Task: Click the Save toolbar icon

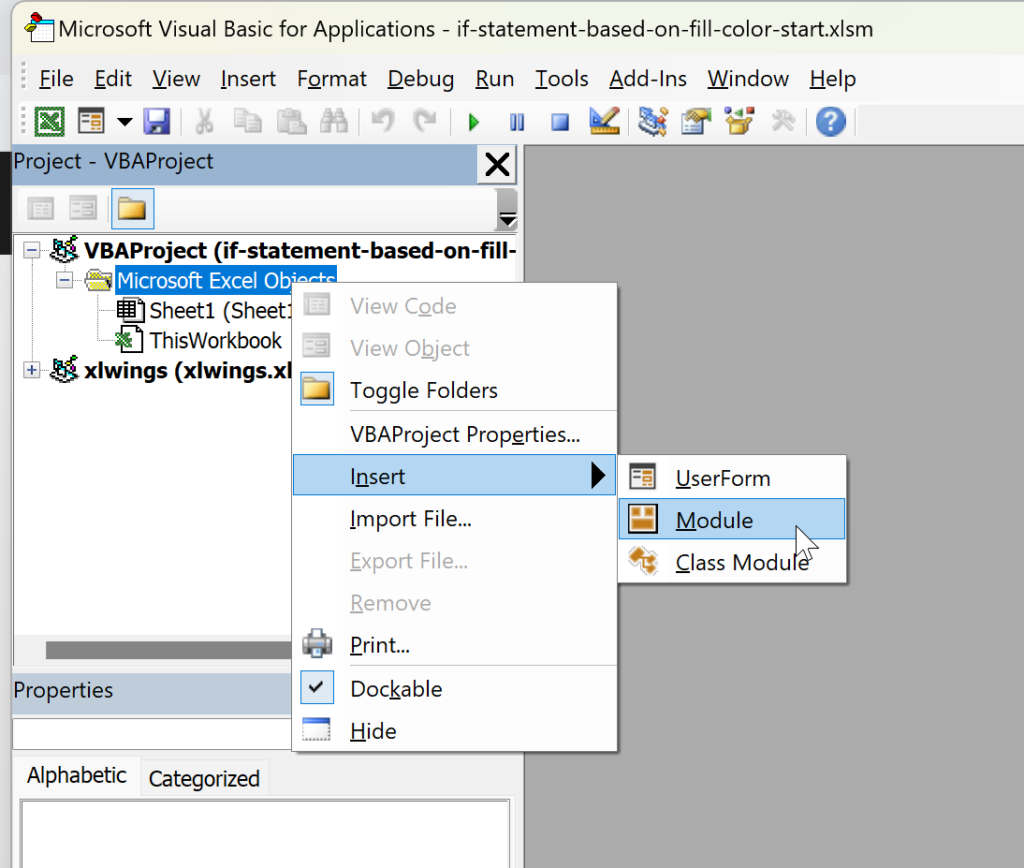Action: (157, 121)
